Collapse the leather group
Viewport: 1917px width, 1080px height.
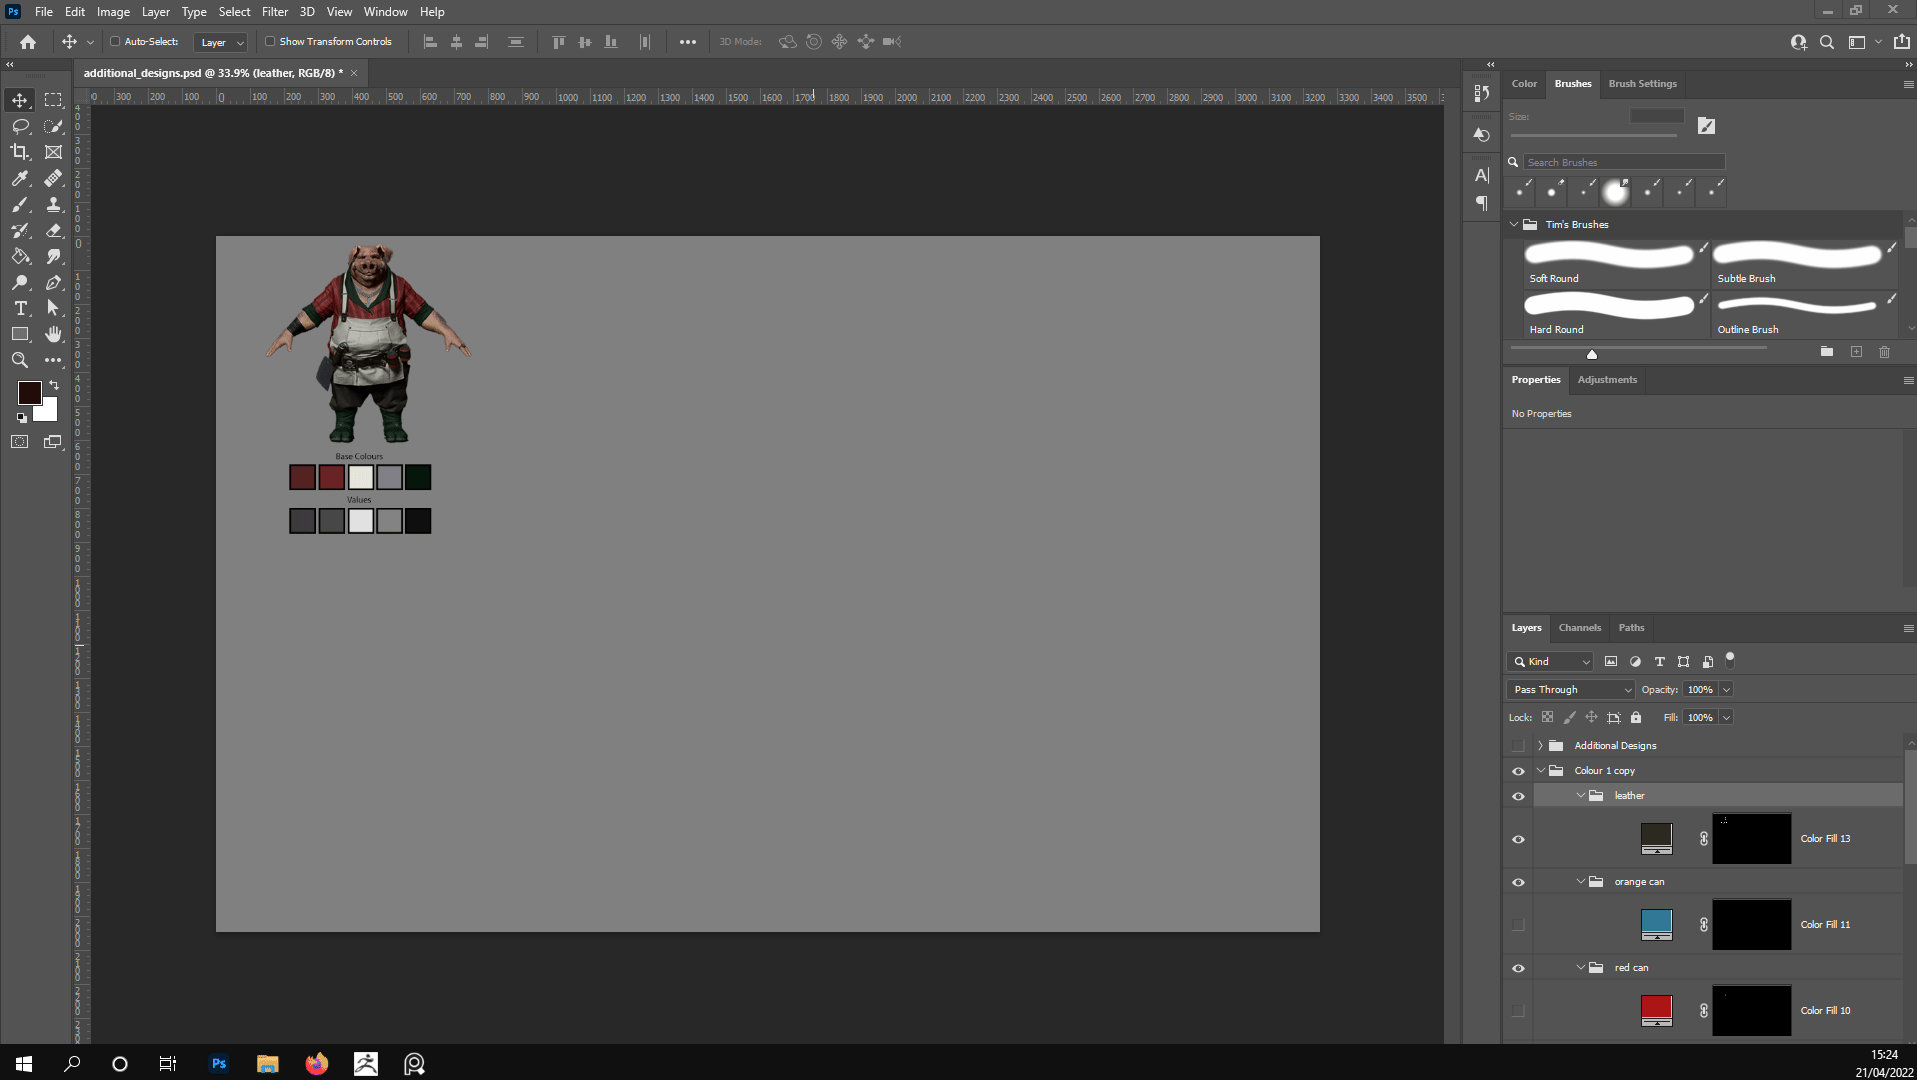[x=1581, y=796]
